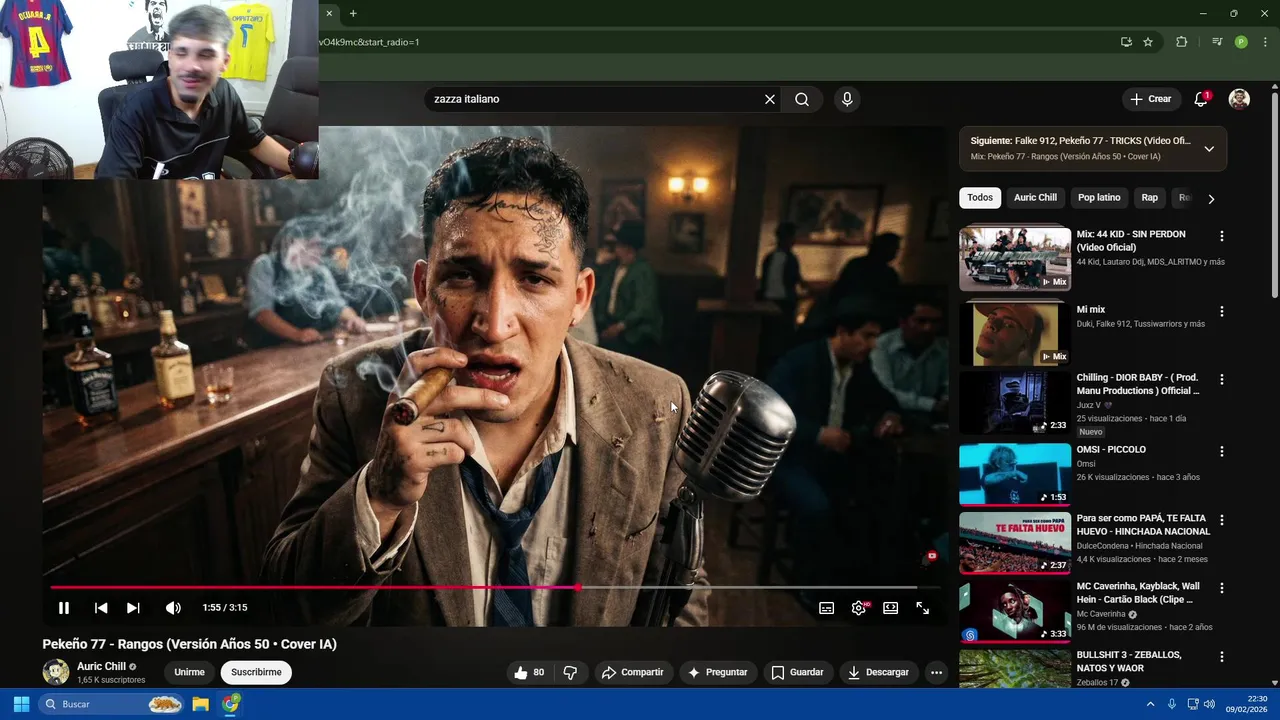Enter fullscreen mode on the player
This screenshot has width=1280, height=720.
pyautogui.click(x=923, y=608)
